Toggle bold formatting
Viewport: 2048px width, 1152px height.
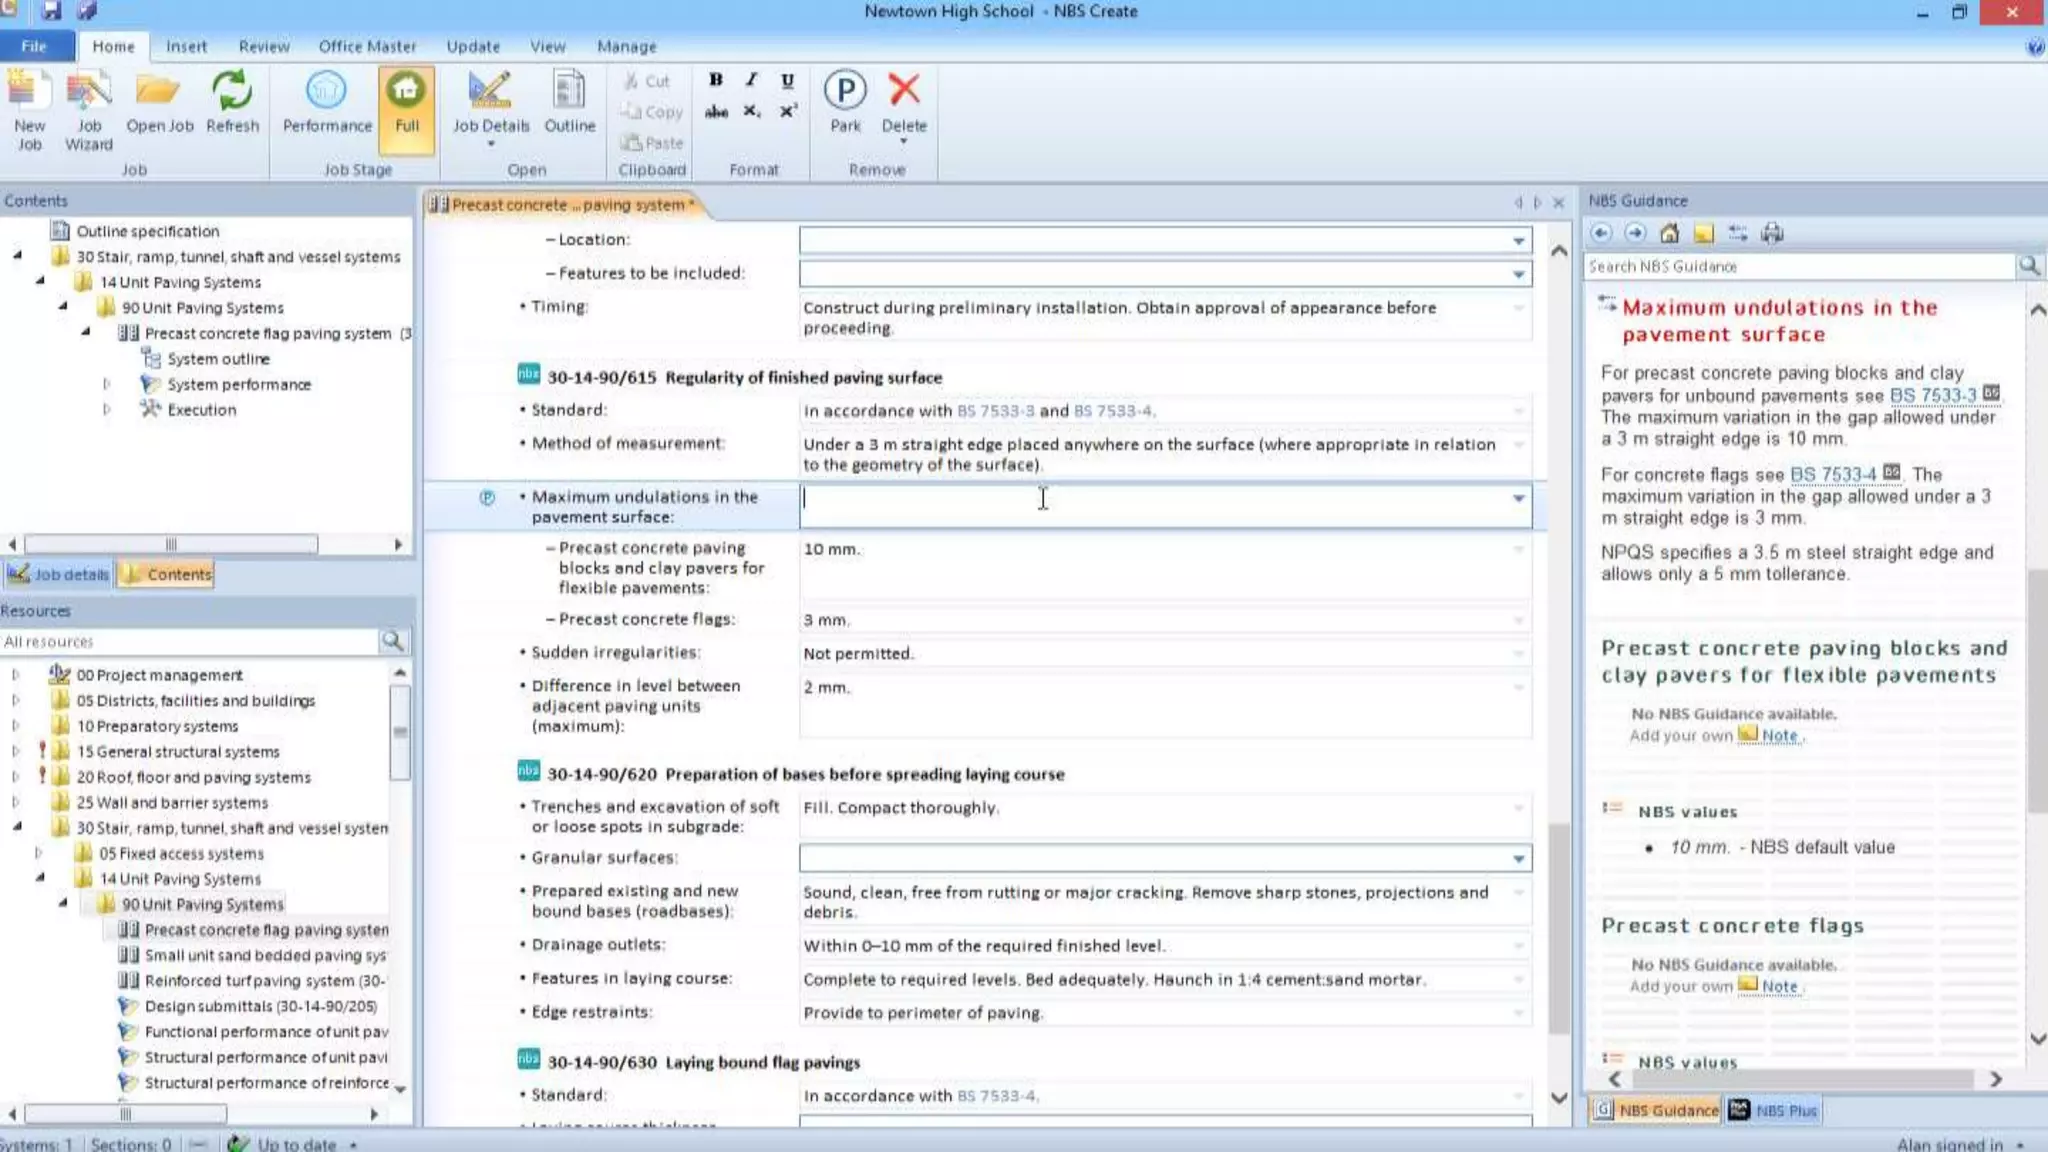(x=716, y=80)
